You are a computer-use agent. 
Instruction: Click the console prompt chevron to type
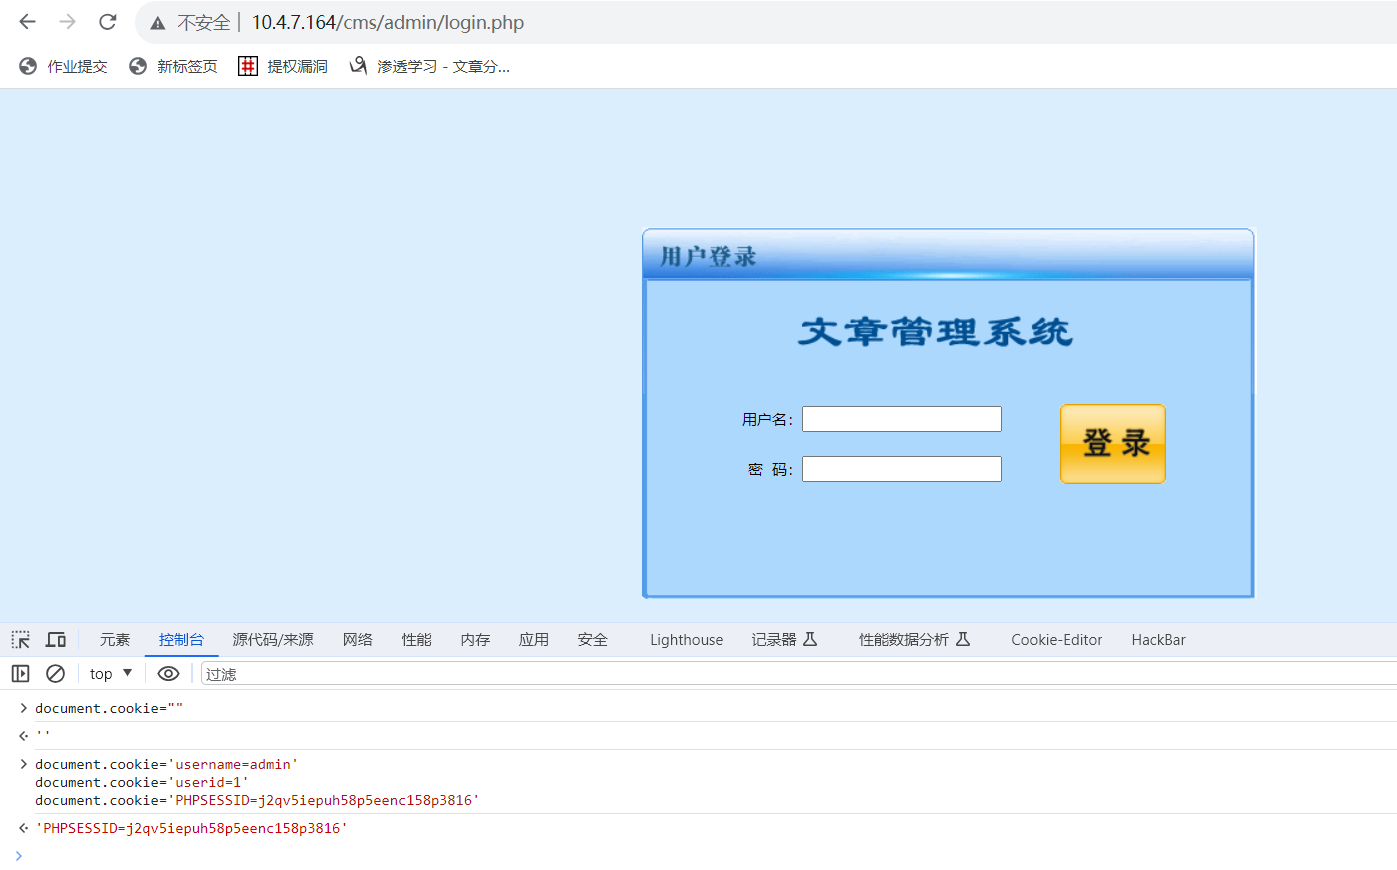[x=19, y=856]
